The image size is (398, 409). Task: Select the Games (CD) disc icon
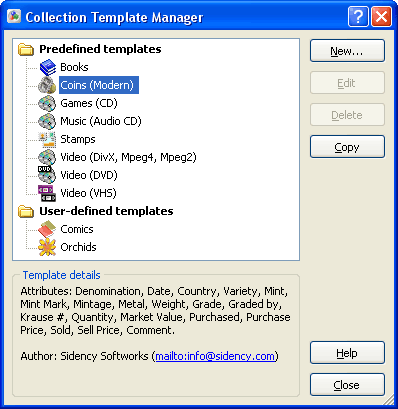tap(47, 103)
